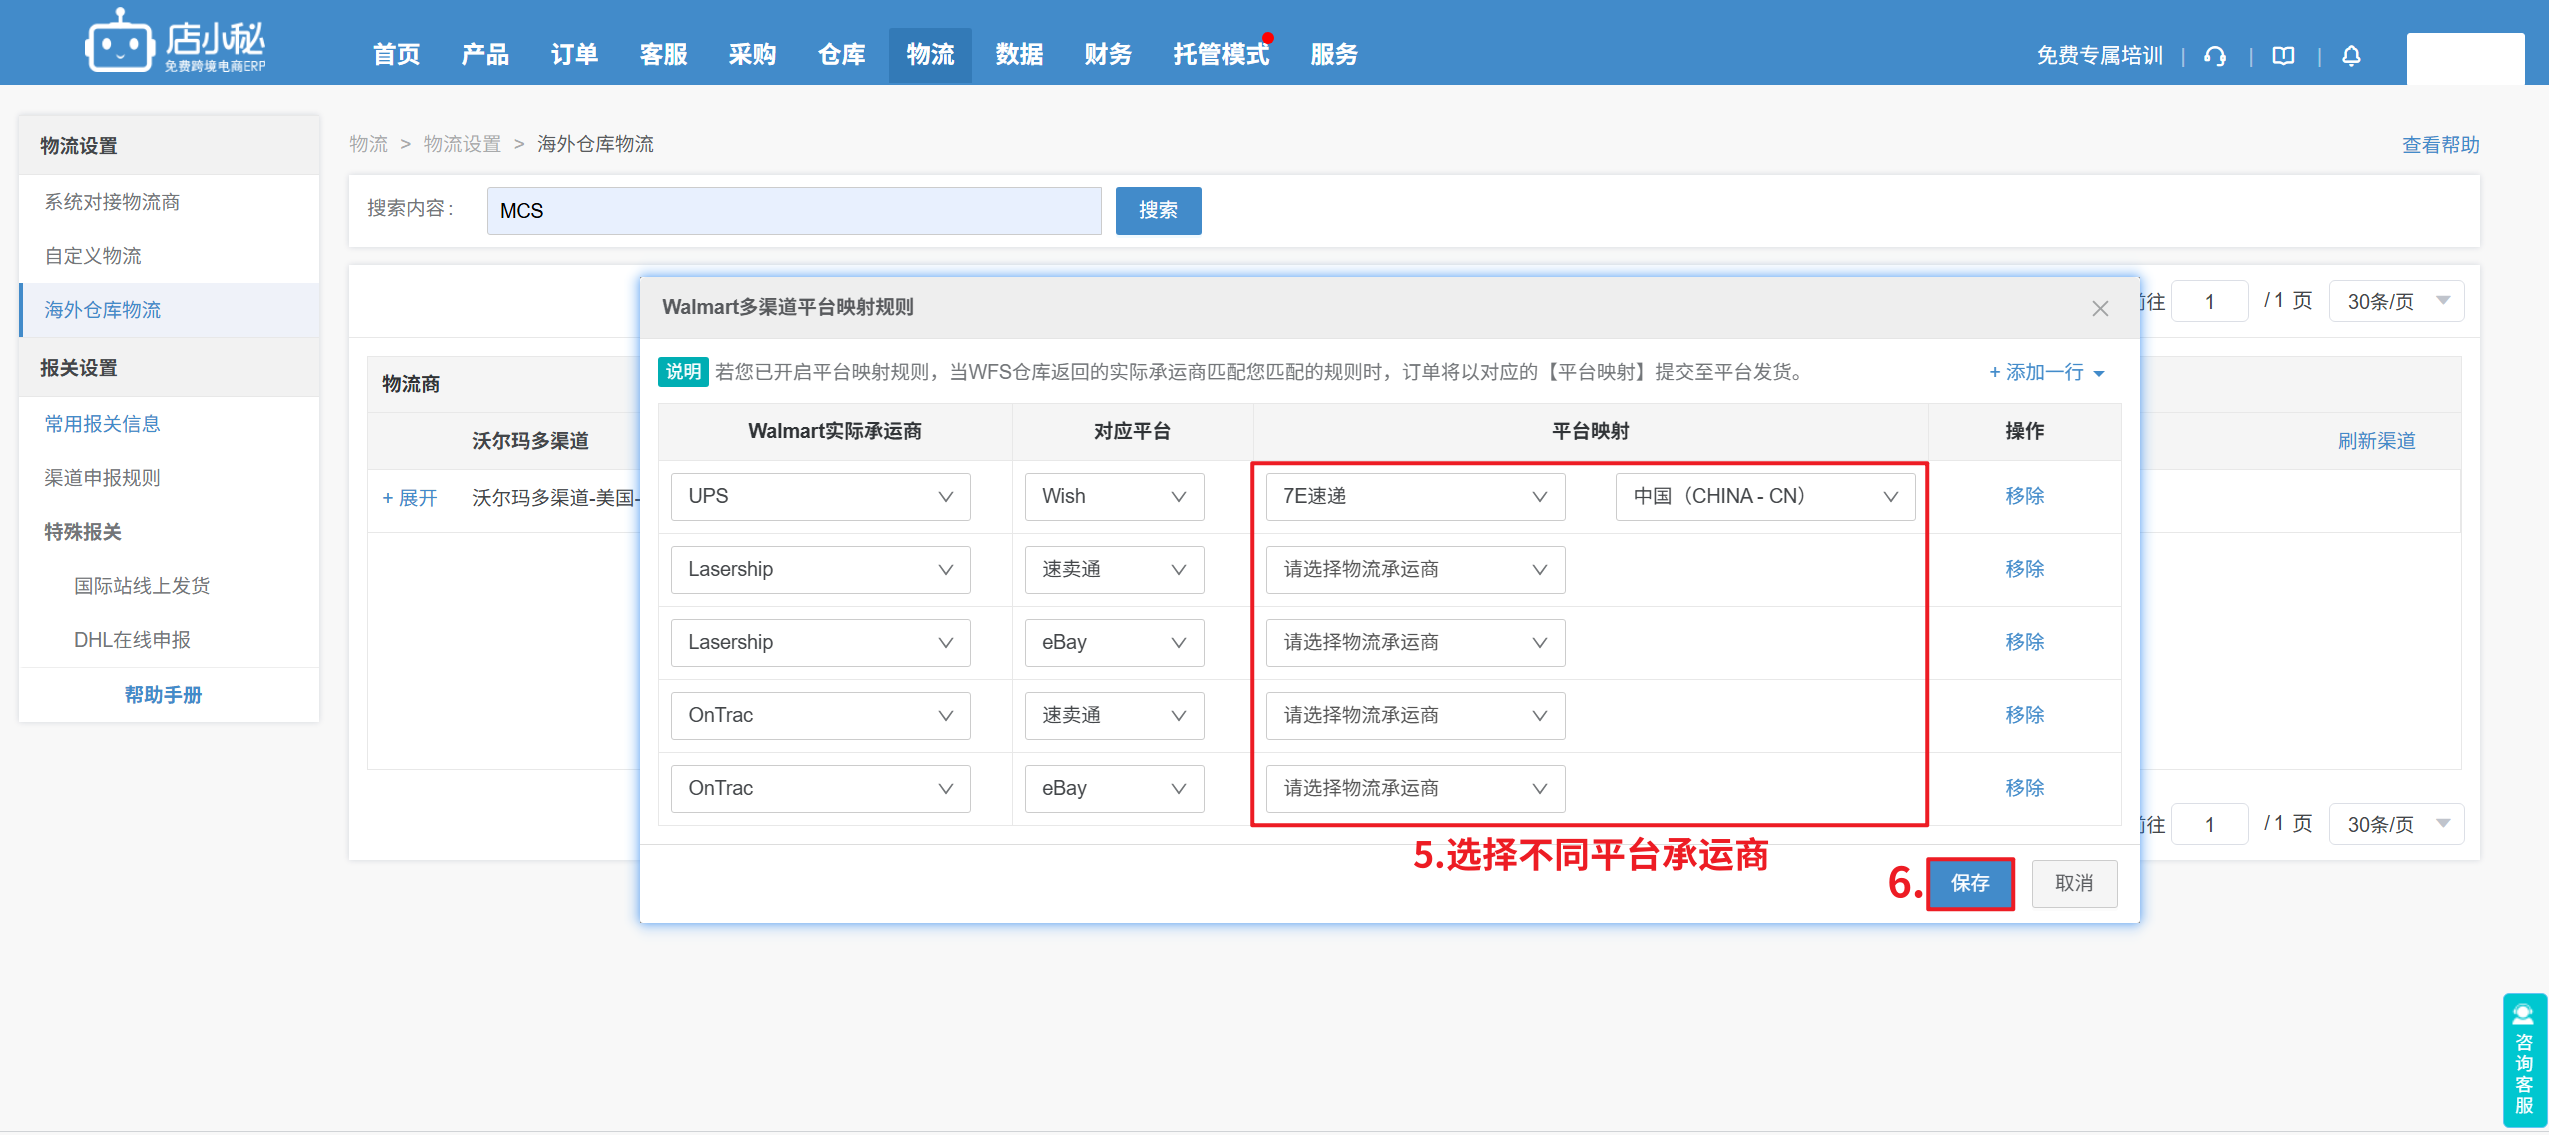Click the blue 保存 button
The height and width of the screenshot is (1135, 2549).
coord(1969,884)
